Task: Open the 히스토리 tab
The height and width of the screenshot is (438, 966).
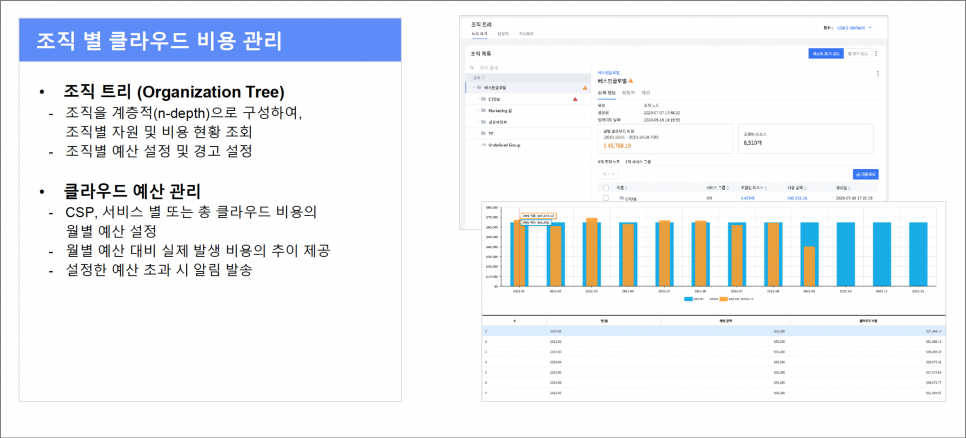Action: pos(526,34)
